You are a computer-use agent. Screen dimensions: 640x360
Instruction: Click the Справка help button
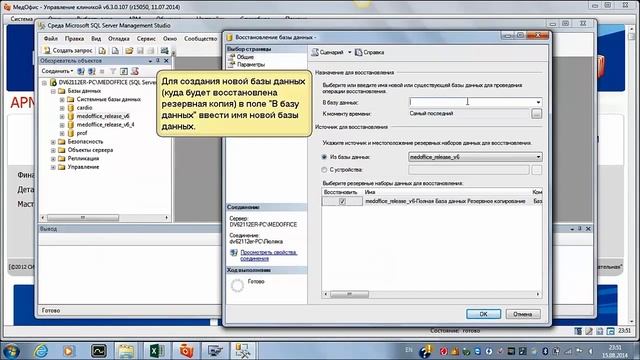coord(369,52)
